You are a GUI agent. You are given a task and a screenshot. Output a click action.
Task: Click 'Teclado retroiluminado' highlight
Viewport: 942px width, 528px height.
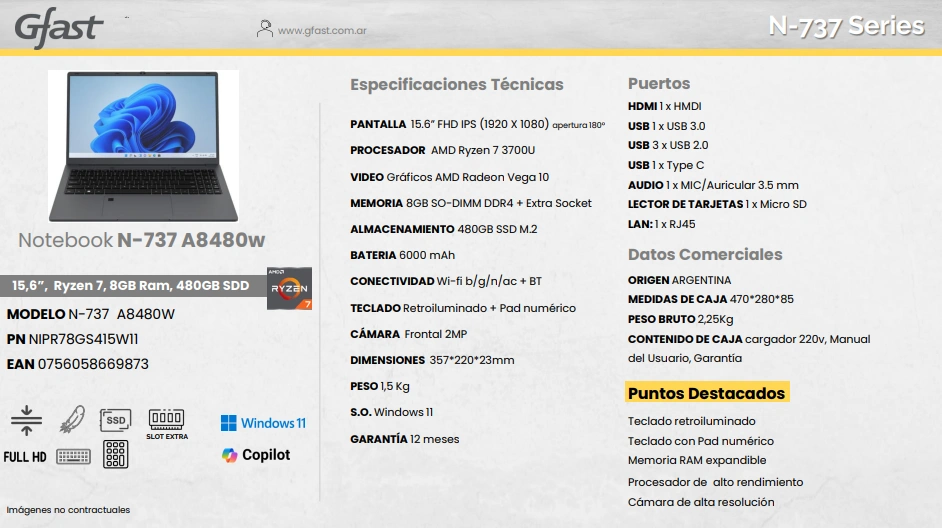[691, 421]
